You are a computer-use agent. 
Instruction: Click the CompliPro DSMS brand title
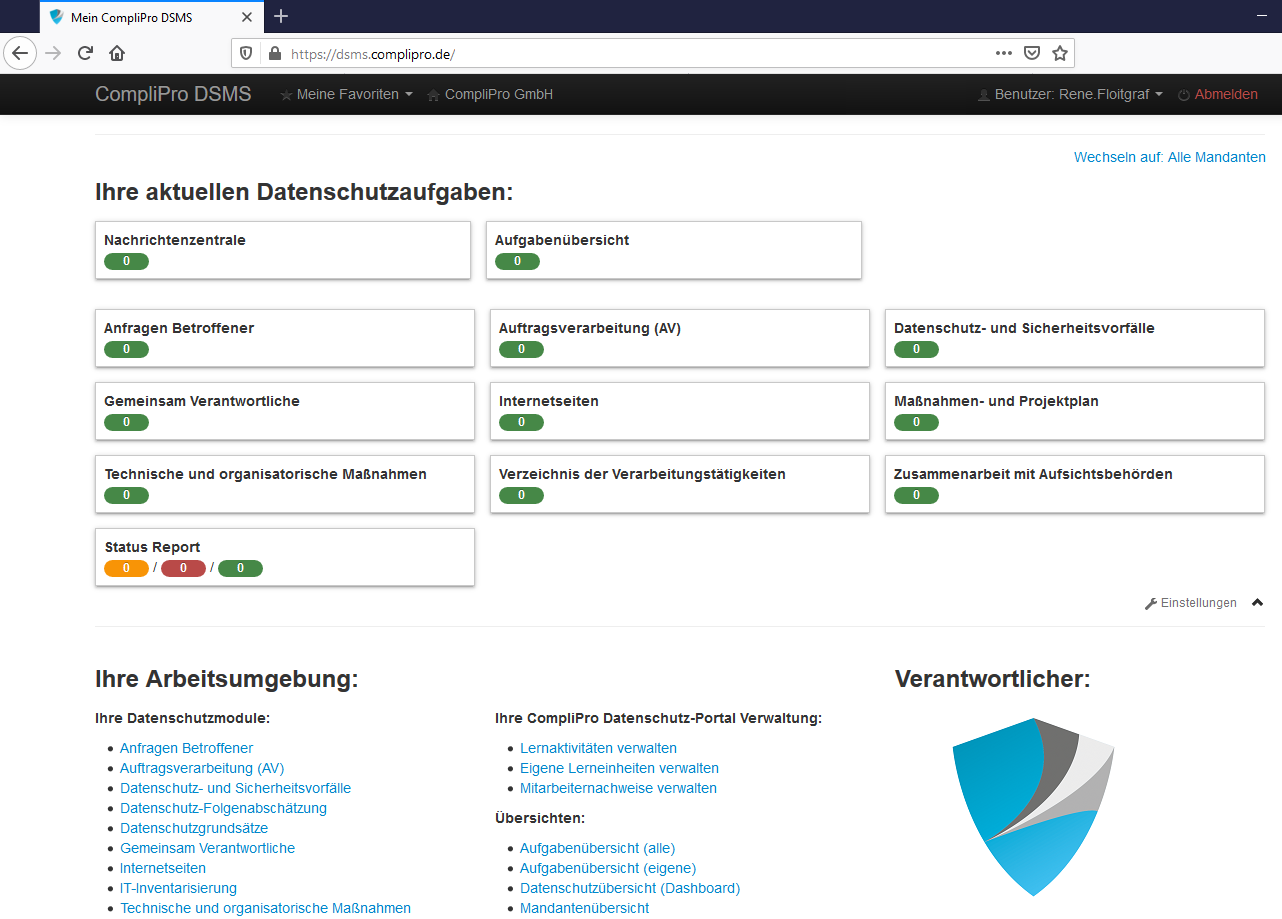click(x=173, y=94)
